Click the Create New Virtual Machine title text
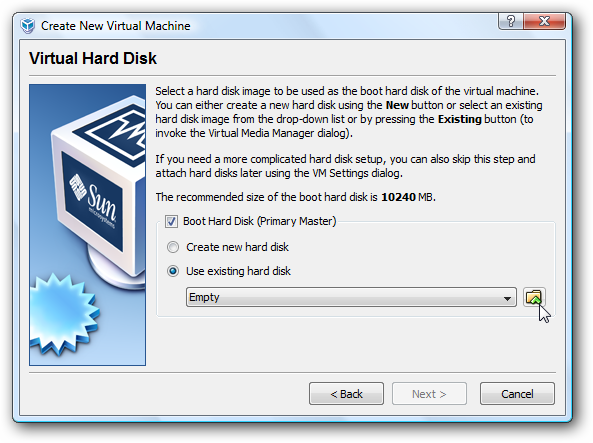The height and width of the screenshot is (443, 593). (x=115, y=26)
